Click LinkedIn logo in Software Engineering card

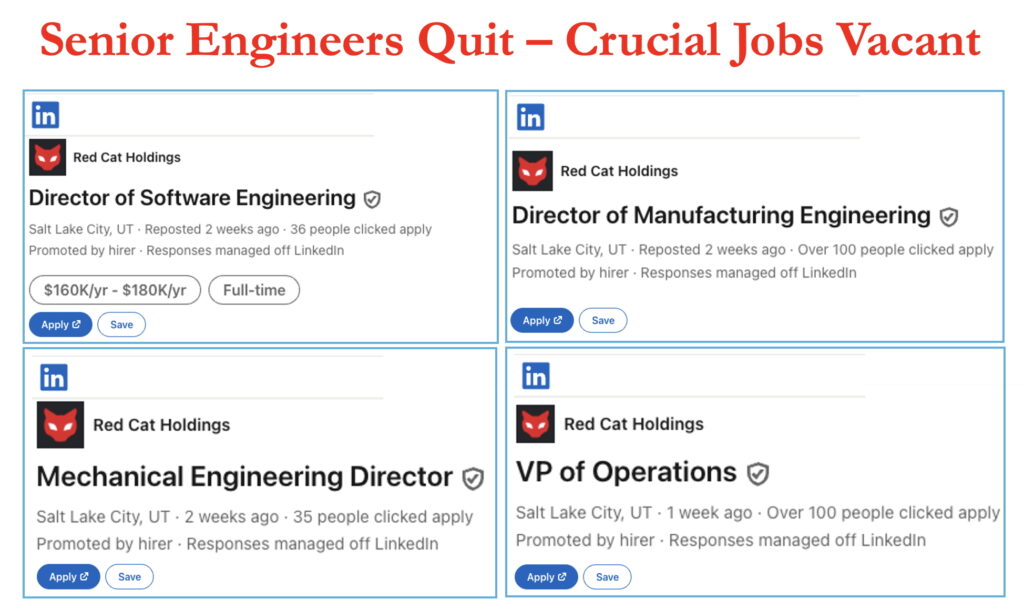[45, 115]
